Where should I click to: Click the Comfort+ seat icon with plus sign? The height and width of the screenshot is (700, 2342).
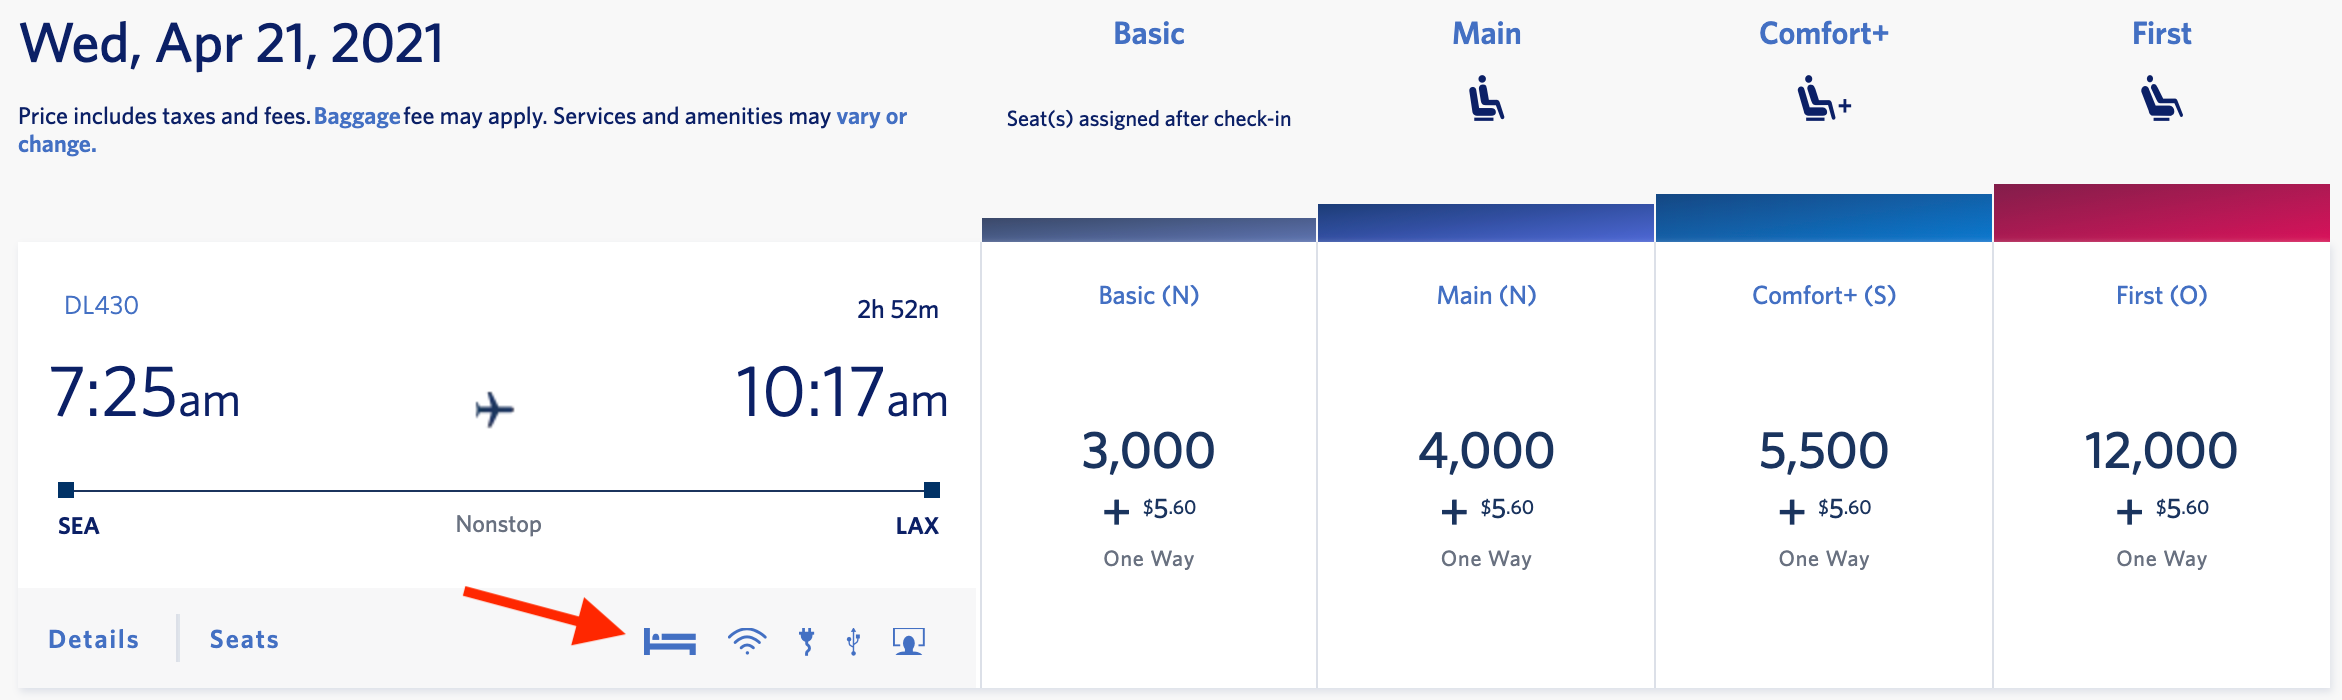(1824, 100)
